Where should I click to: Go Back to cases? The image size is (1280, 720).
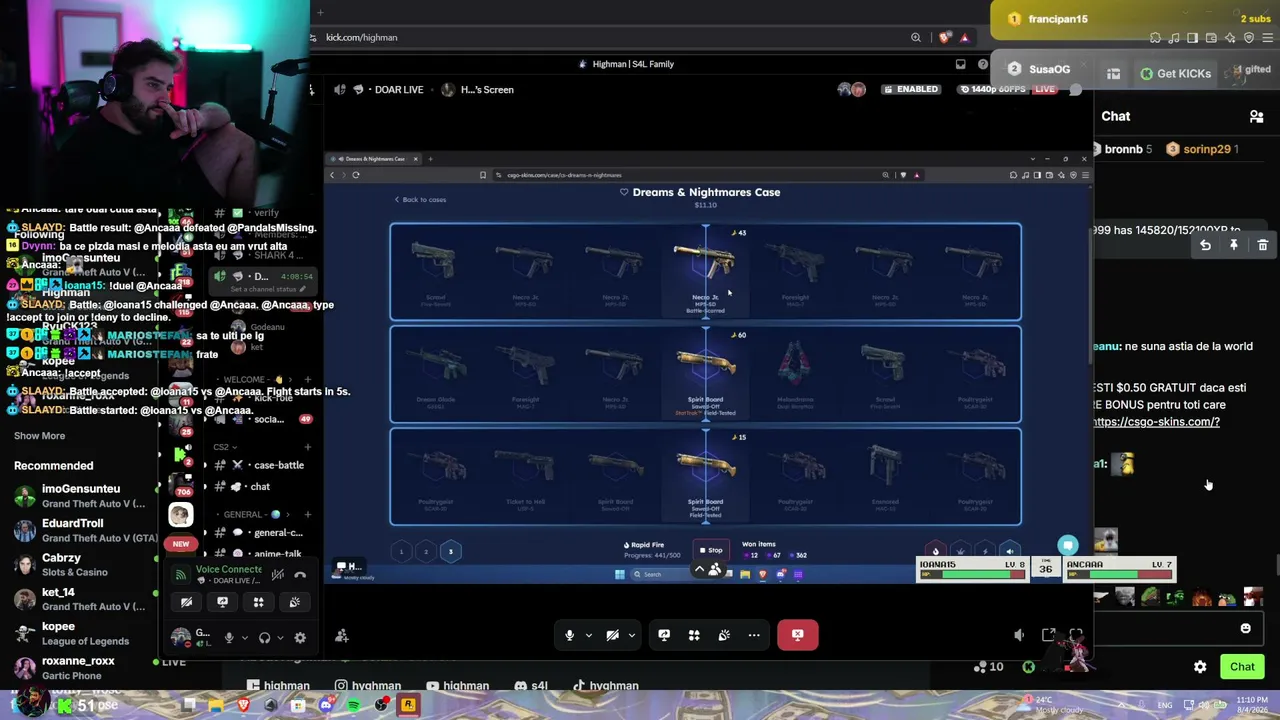420,200
